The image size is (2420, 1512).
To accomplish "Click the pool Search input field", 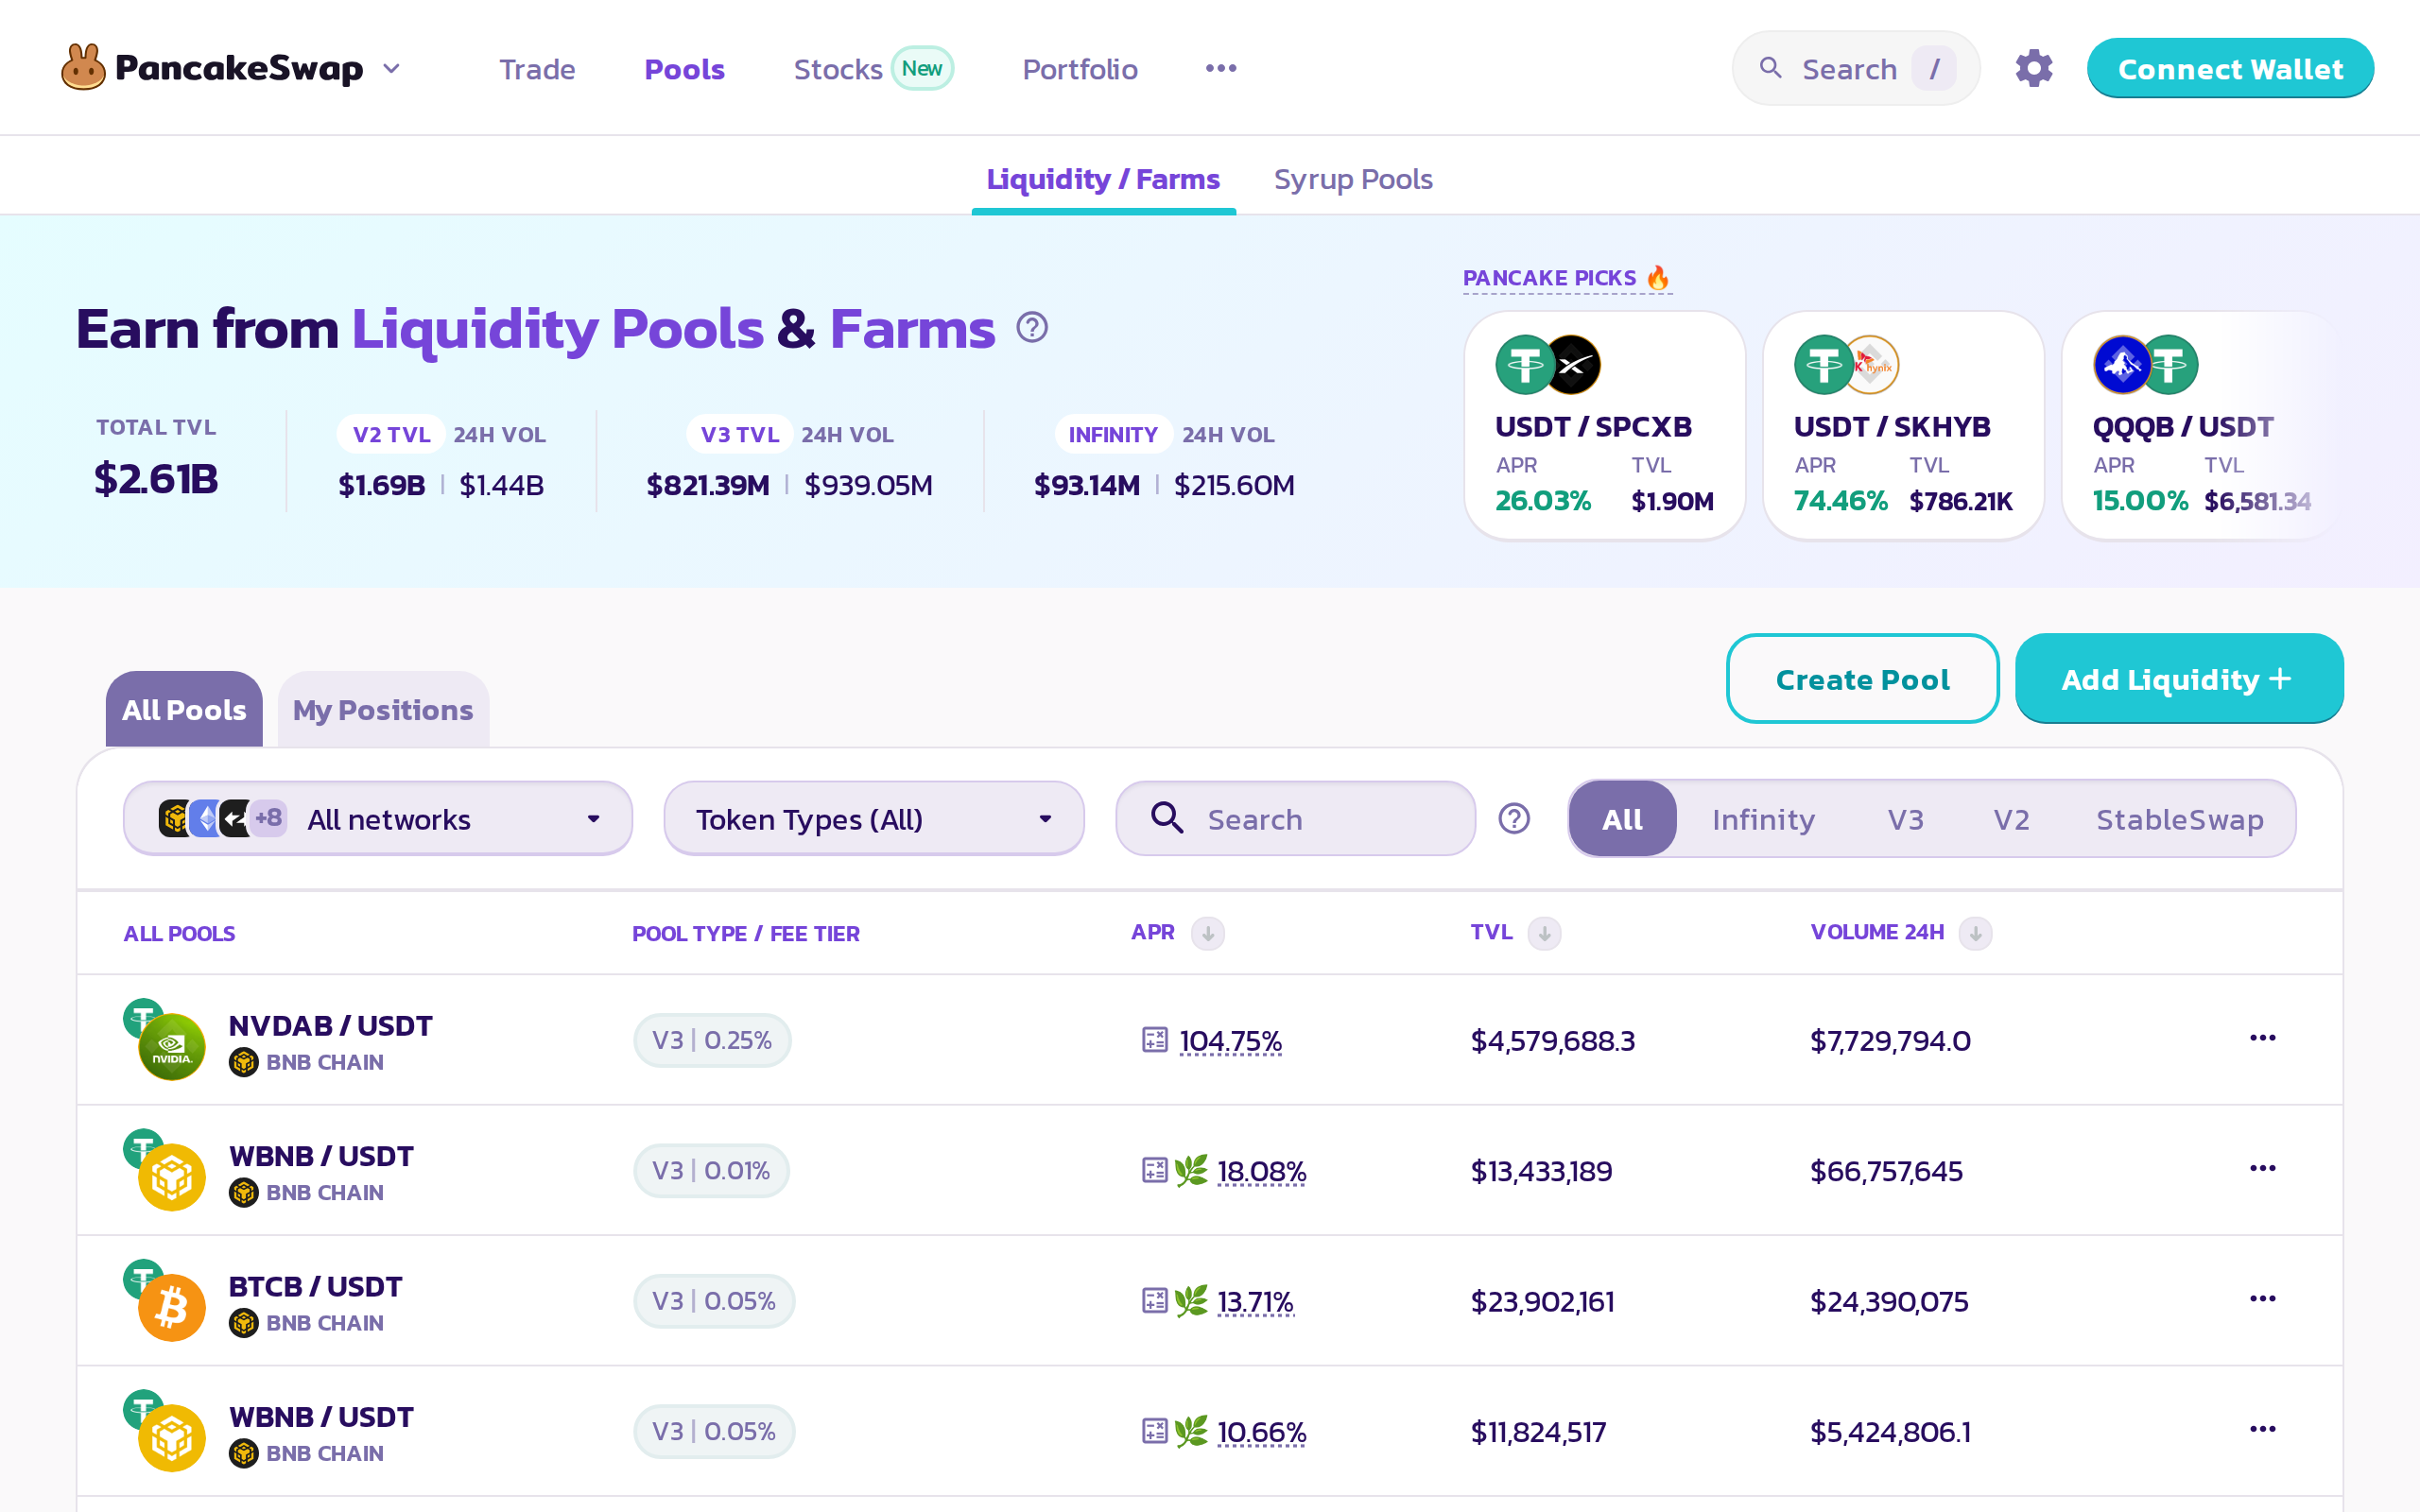I will 1295,819.
